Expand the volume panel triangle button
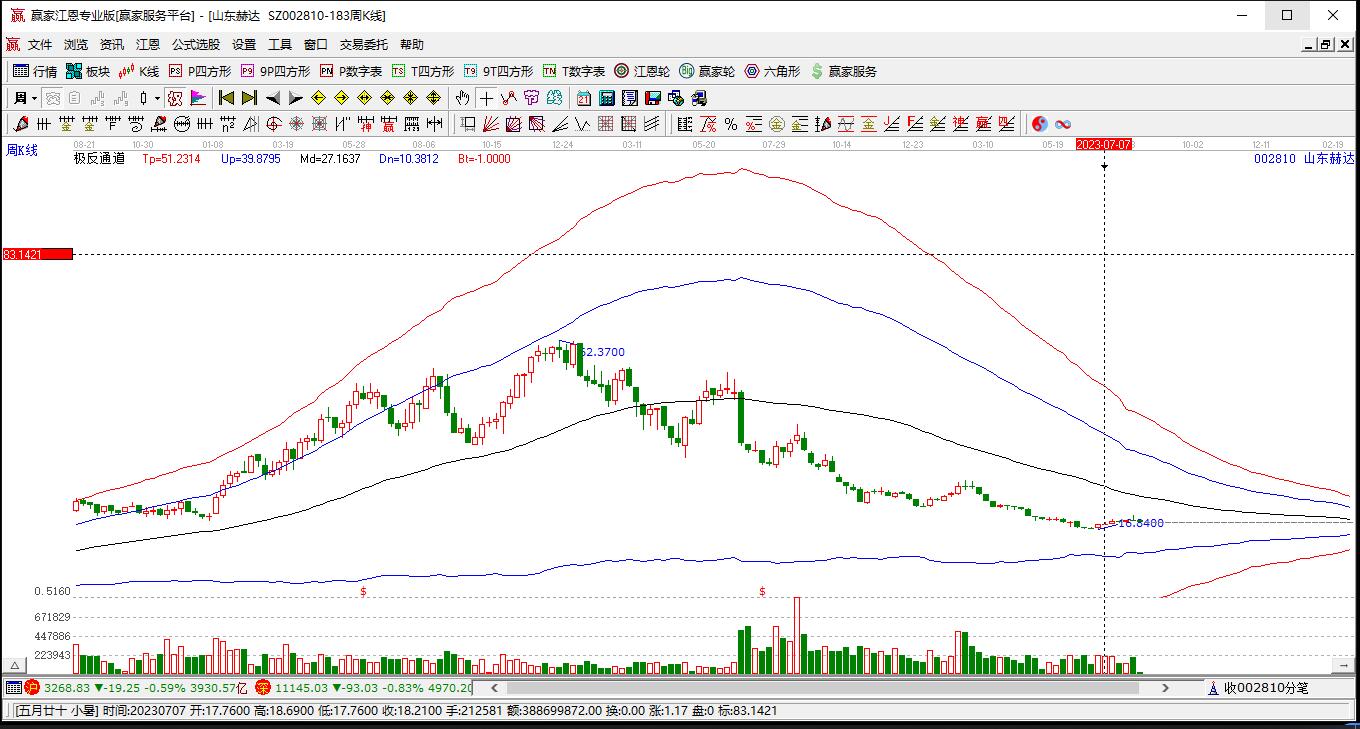This screenshot has height=729, width=1360. click(14, 665)
